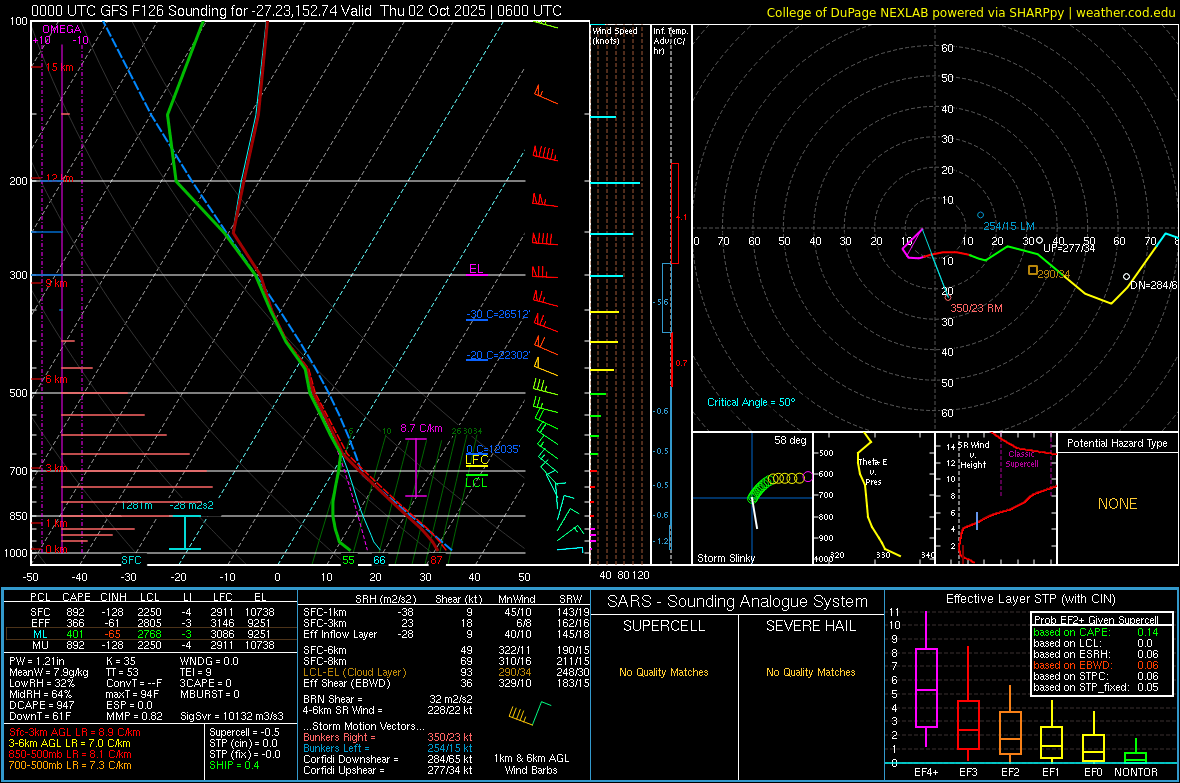The width and height of the screenshot is (1180, 783).
Task: Click the '15 km' height marker
Action: click(x=59, y=67)
